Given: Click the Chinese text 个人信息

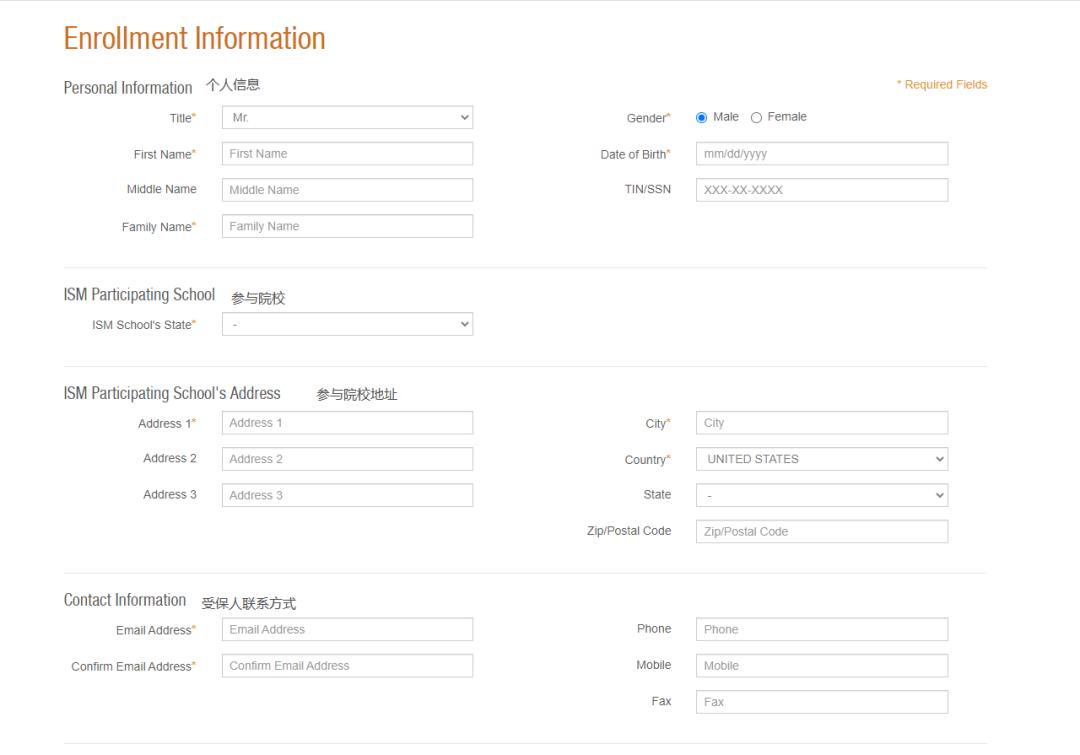Looking at the screenshot, I should point(233,85).
